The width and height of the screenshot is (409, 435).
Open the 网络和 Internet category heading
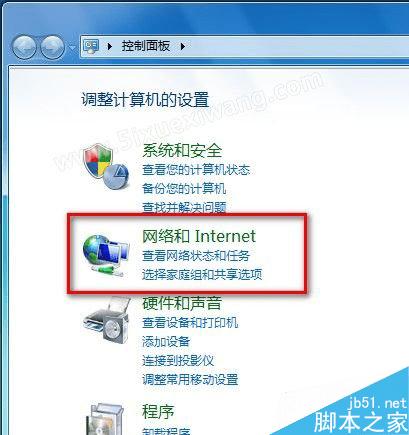coord(199,236)
